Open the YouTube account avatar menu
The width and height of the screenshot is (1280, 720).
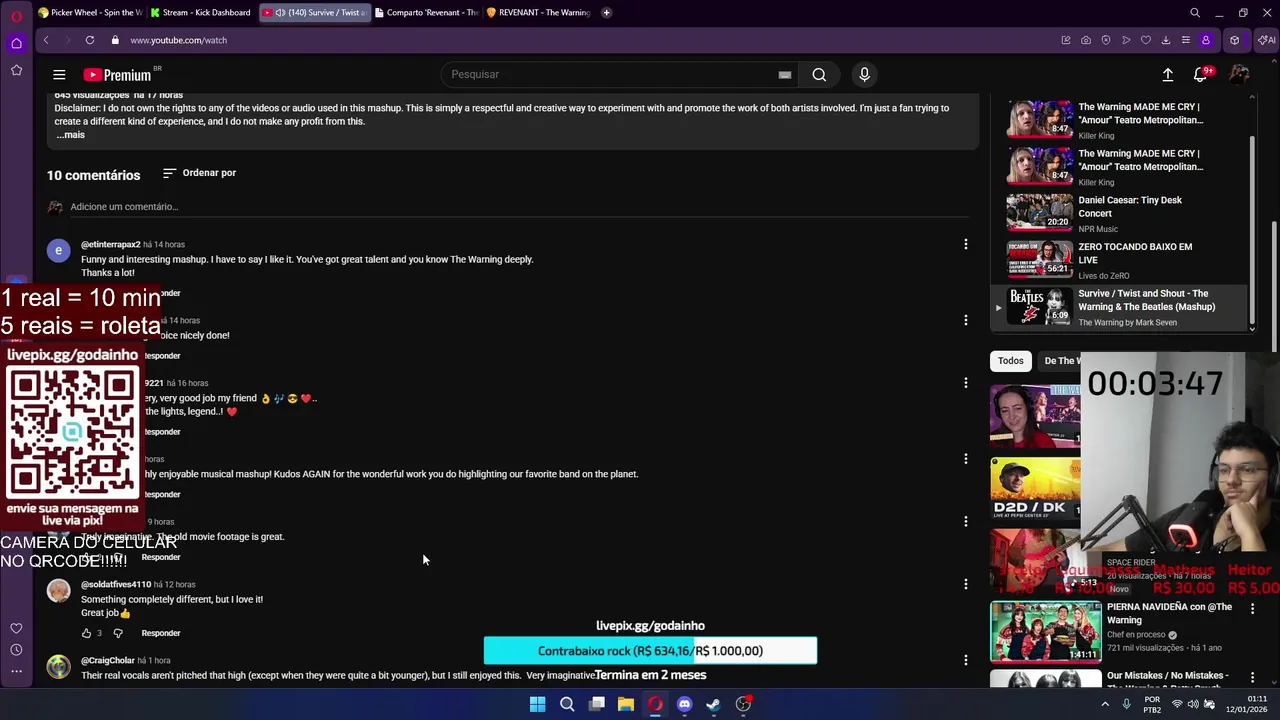tap(1239, 75)
